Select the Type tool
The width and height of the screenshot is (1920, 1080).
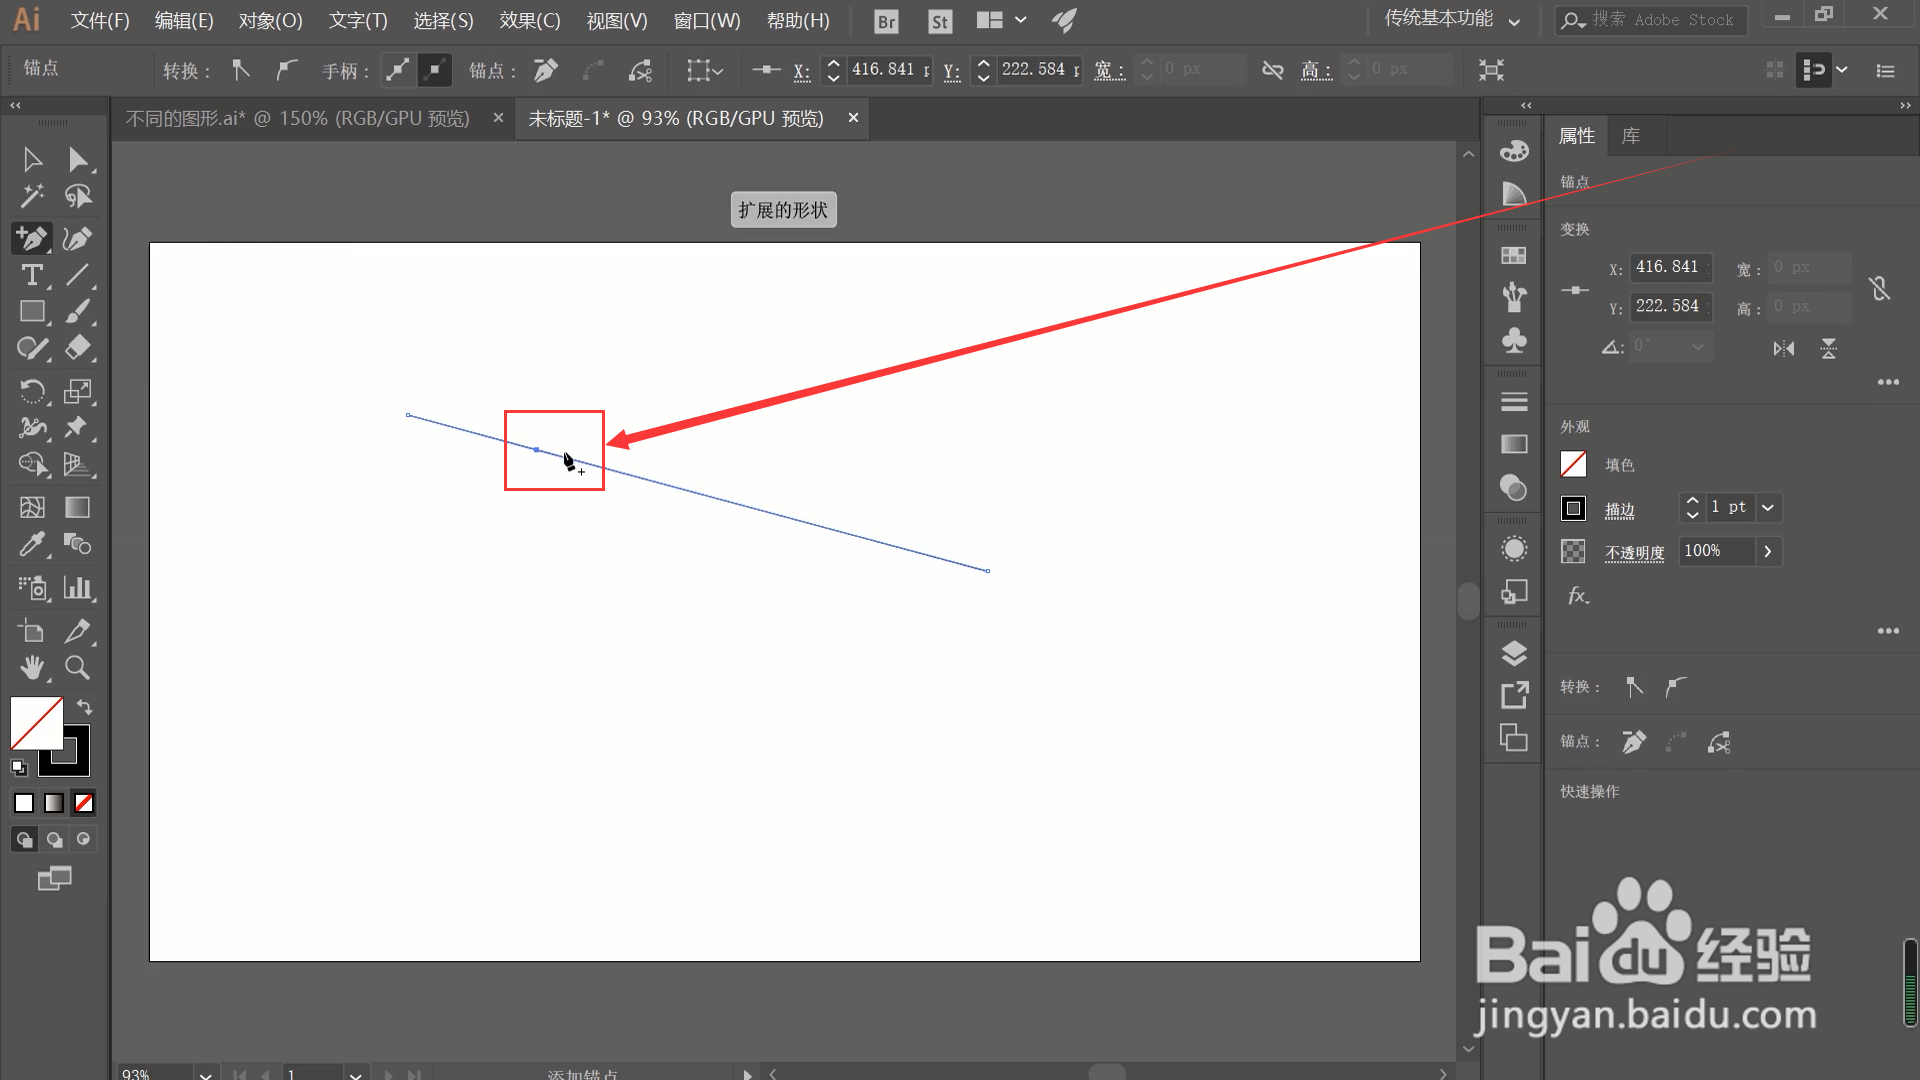click(x=32, y=275)
